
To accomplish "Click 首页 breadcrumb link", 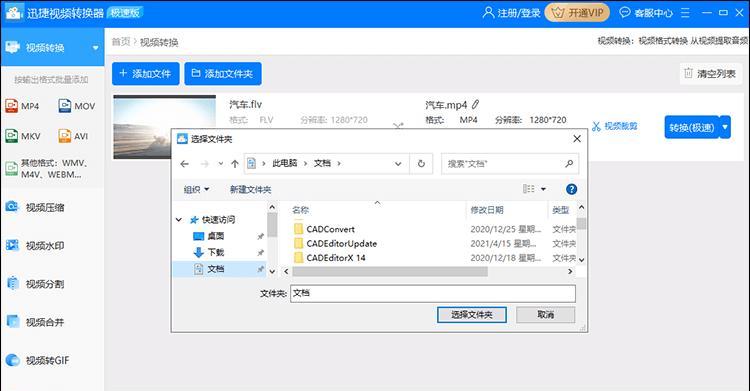I will point(121,42).
